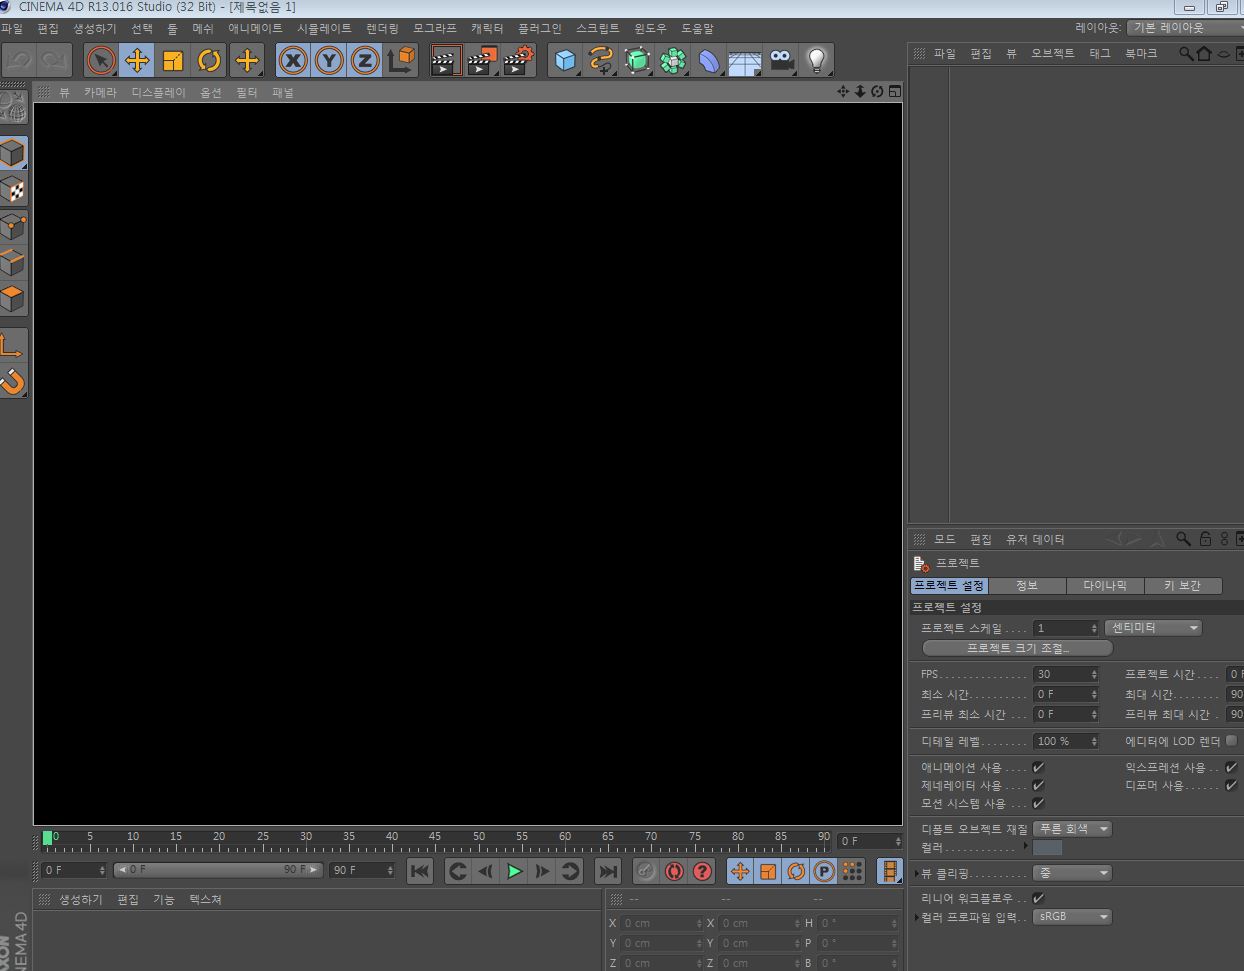Image resolution: width=1244 pixels, height=971 pixels.
Task: Open the NURBS generator green cube icon
Action: [637, 61]
